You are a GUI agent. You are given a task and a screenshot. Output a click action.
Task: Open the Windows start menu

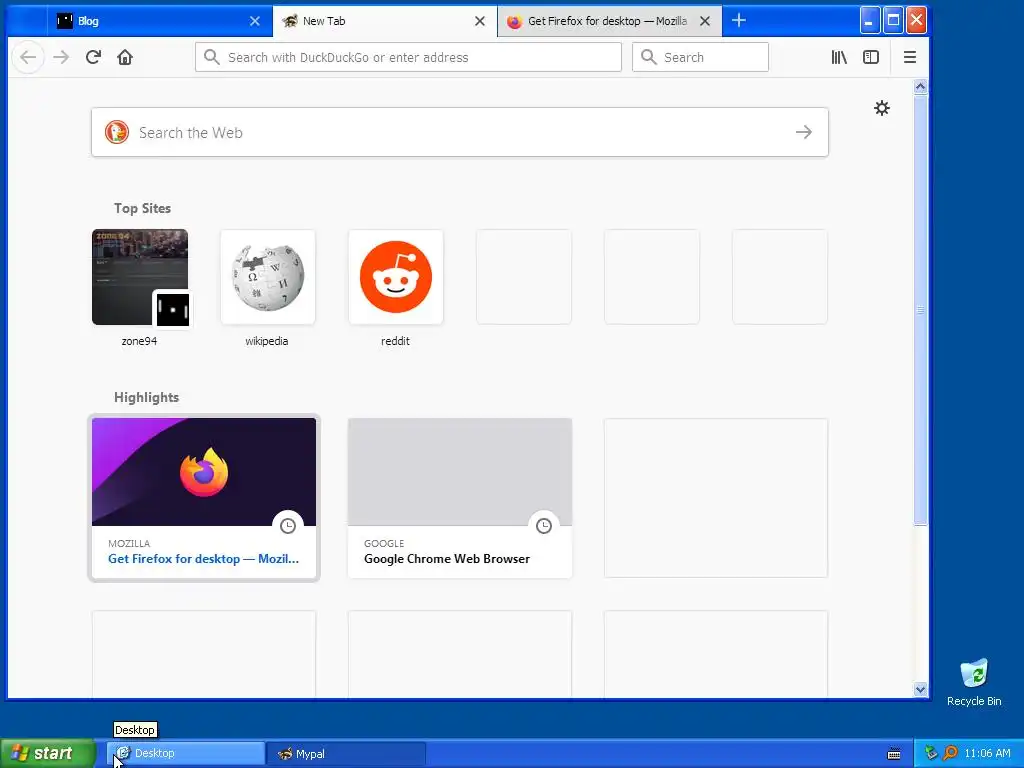[x=48, y=754]
